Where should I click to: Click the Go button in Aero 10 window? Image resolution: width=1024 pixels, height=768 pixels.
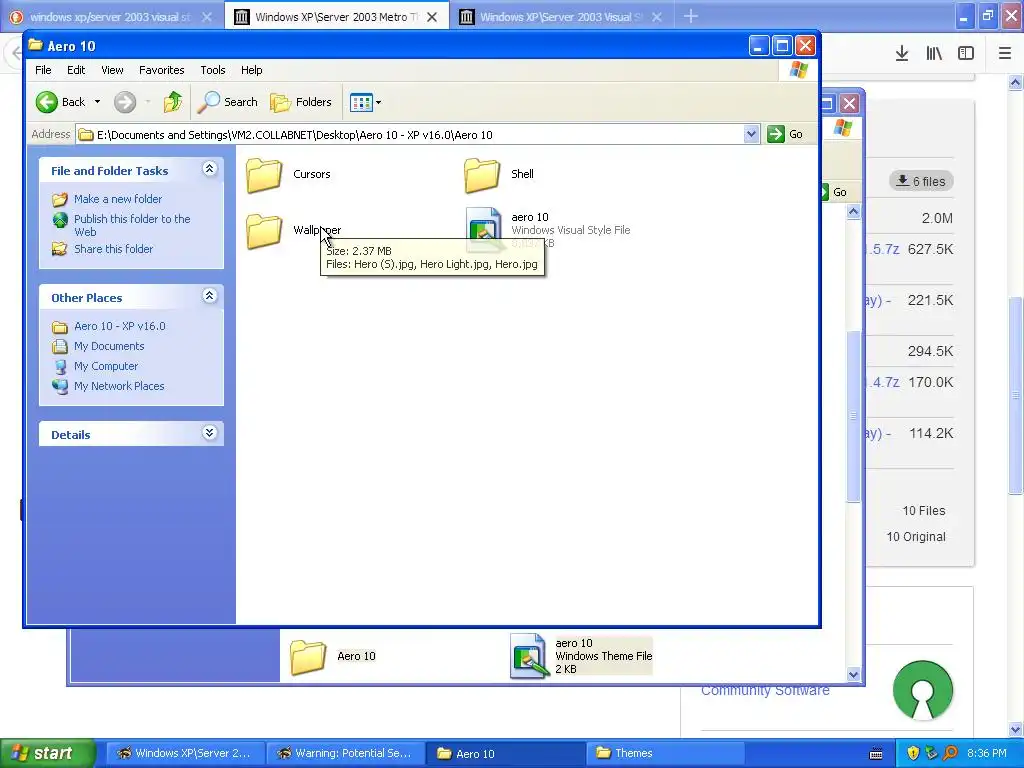tap(786, 135)
